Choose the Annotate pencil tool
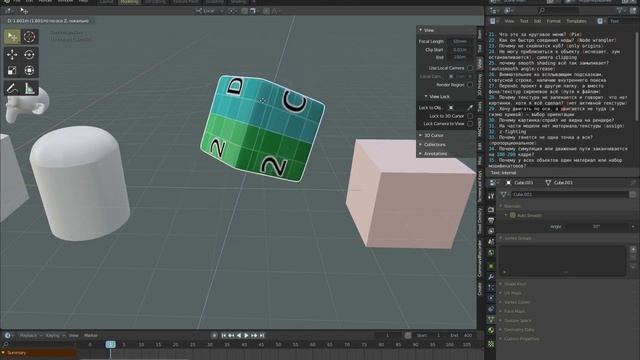The width and height of the screenshot is (640, 360). pos(12,88)
